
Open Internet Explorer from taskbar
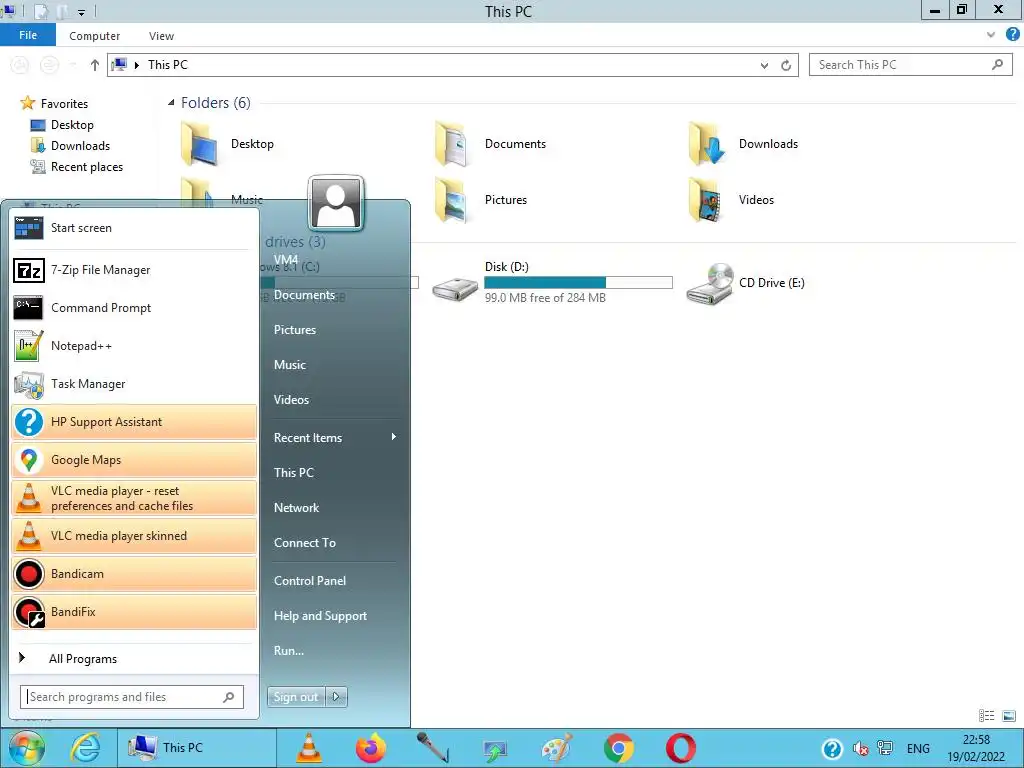tap(86, 748)
